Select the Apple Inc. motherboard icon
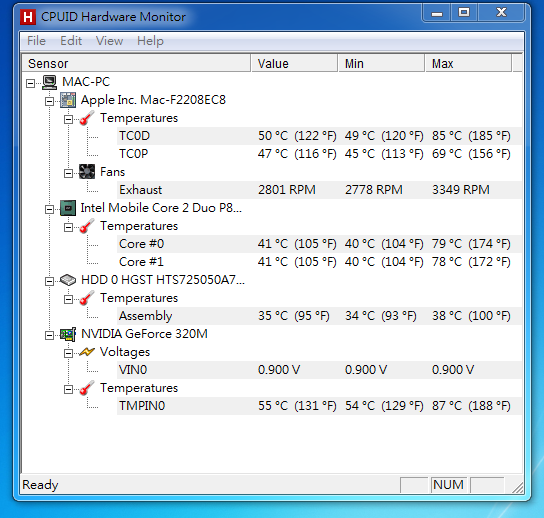The image size is (544, 518). [68, 100]
